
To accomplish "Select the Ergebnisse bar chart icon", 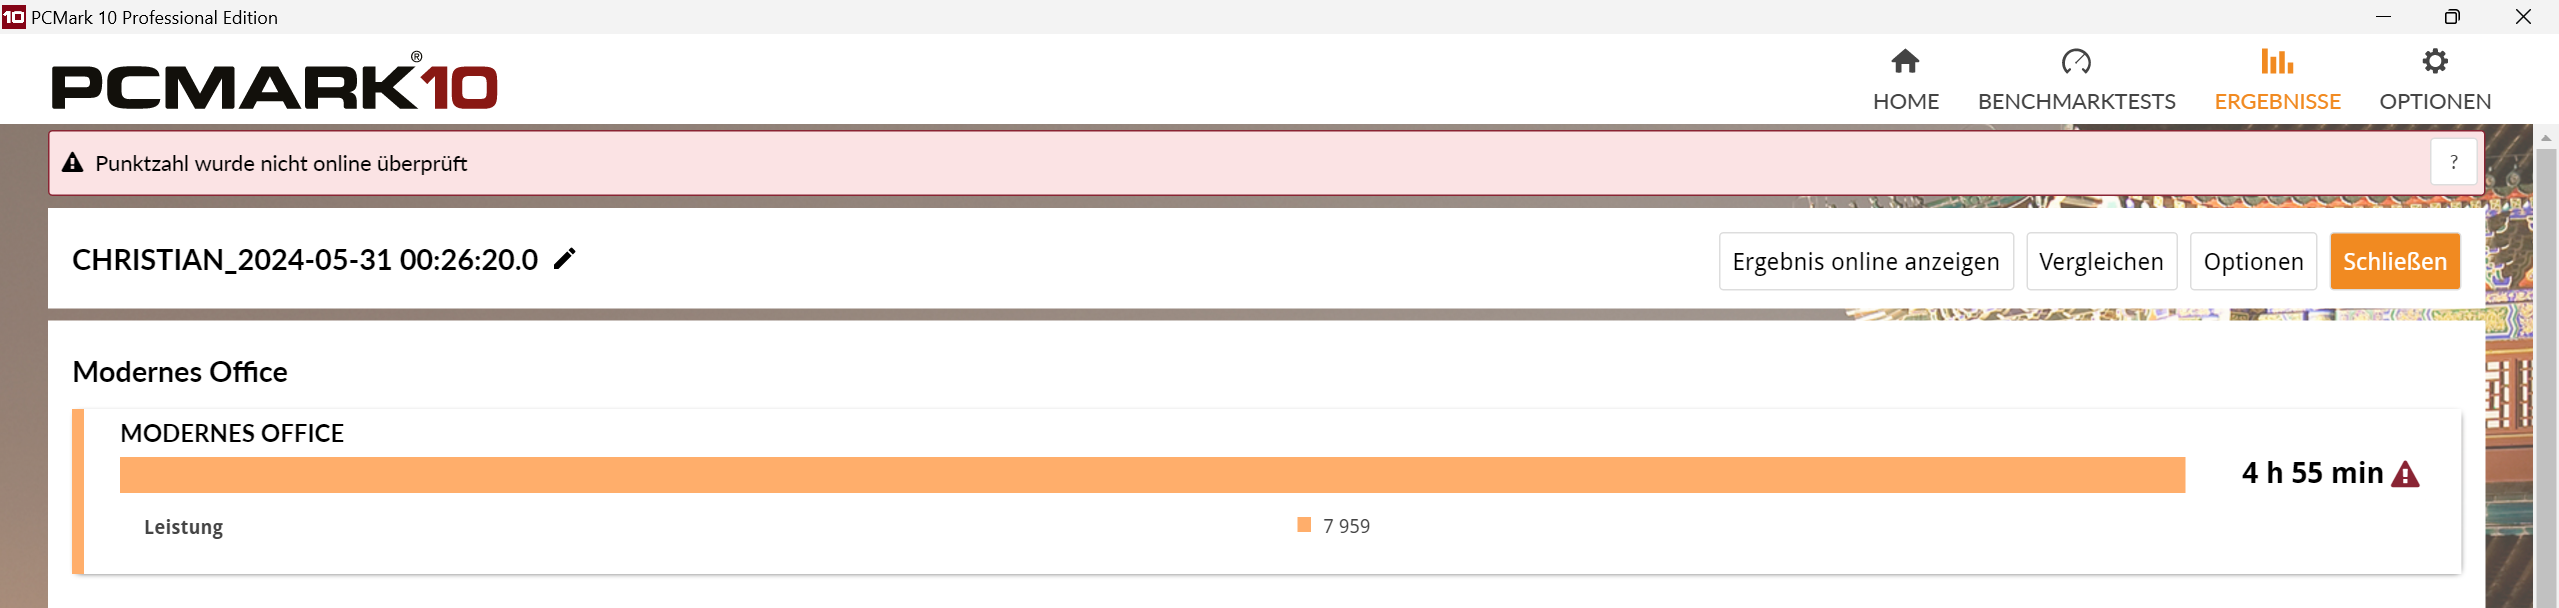I will coord(2277,62).
